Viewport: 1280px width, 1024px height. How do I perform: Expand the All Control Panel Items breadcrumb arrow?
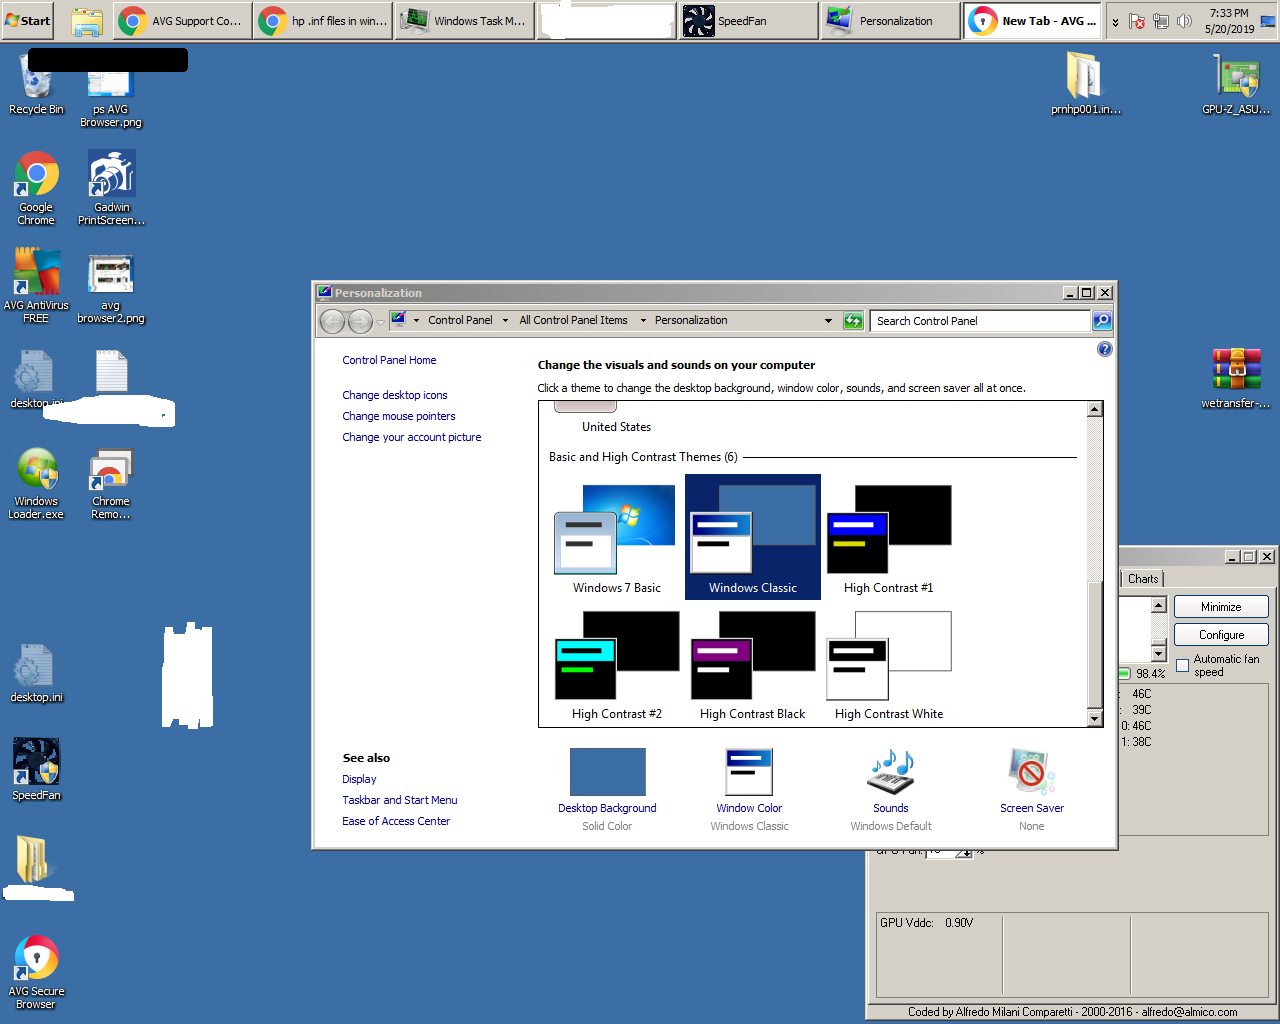tap(643, 321)
